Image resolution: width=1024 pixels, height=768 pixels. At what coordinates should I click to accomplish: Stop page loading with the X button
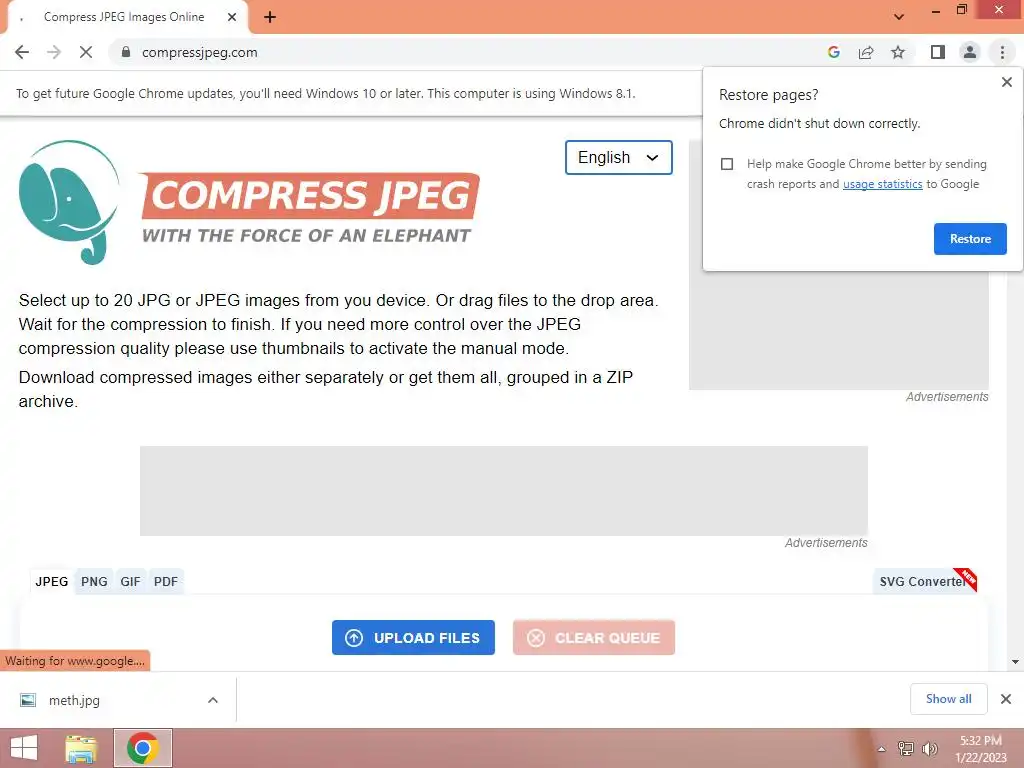click(86, 52)
